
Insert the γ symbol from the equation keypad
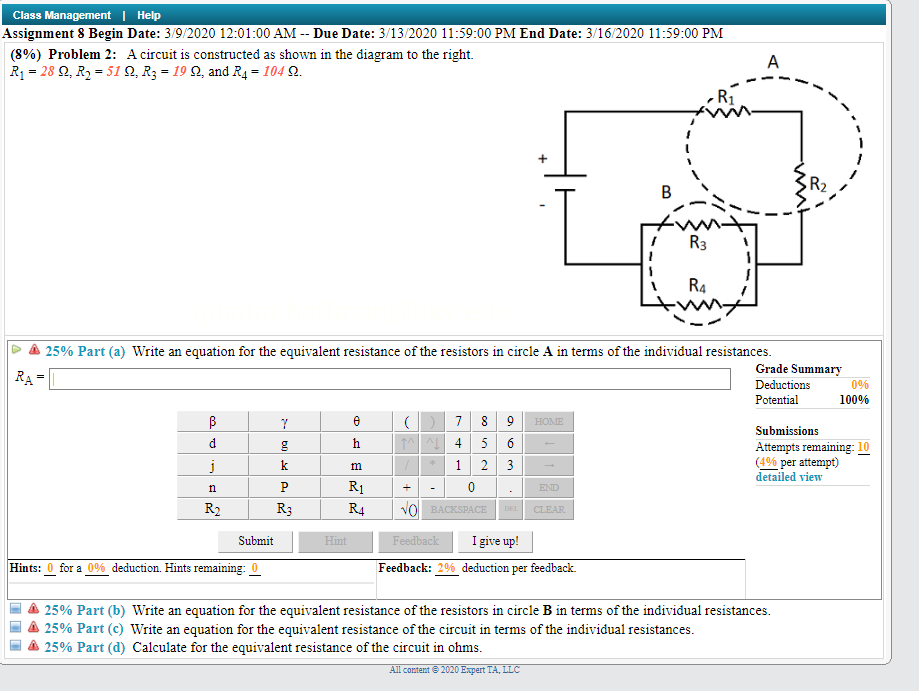point(284,421)
